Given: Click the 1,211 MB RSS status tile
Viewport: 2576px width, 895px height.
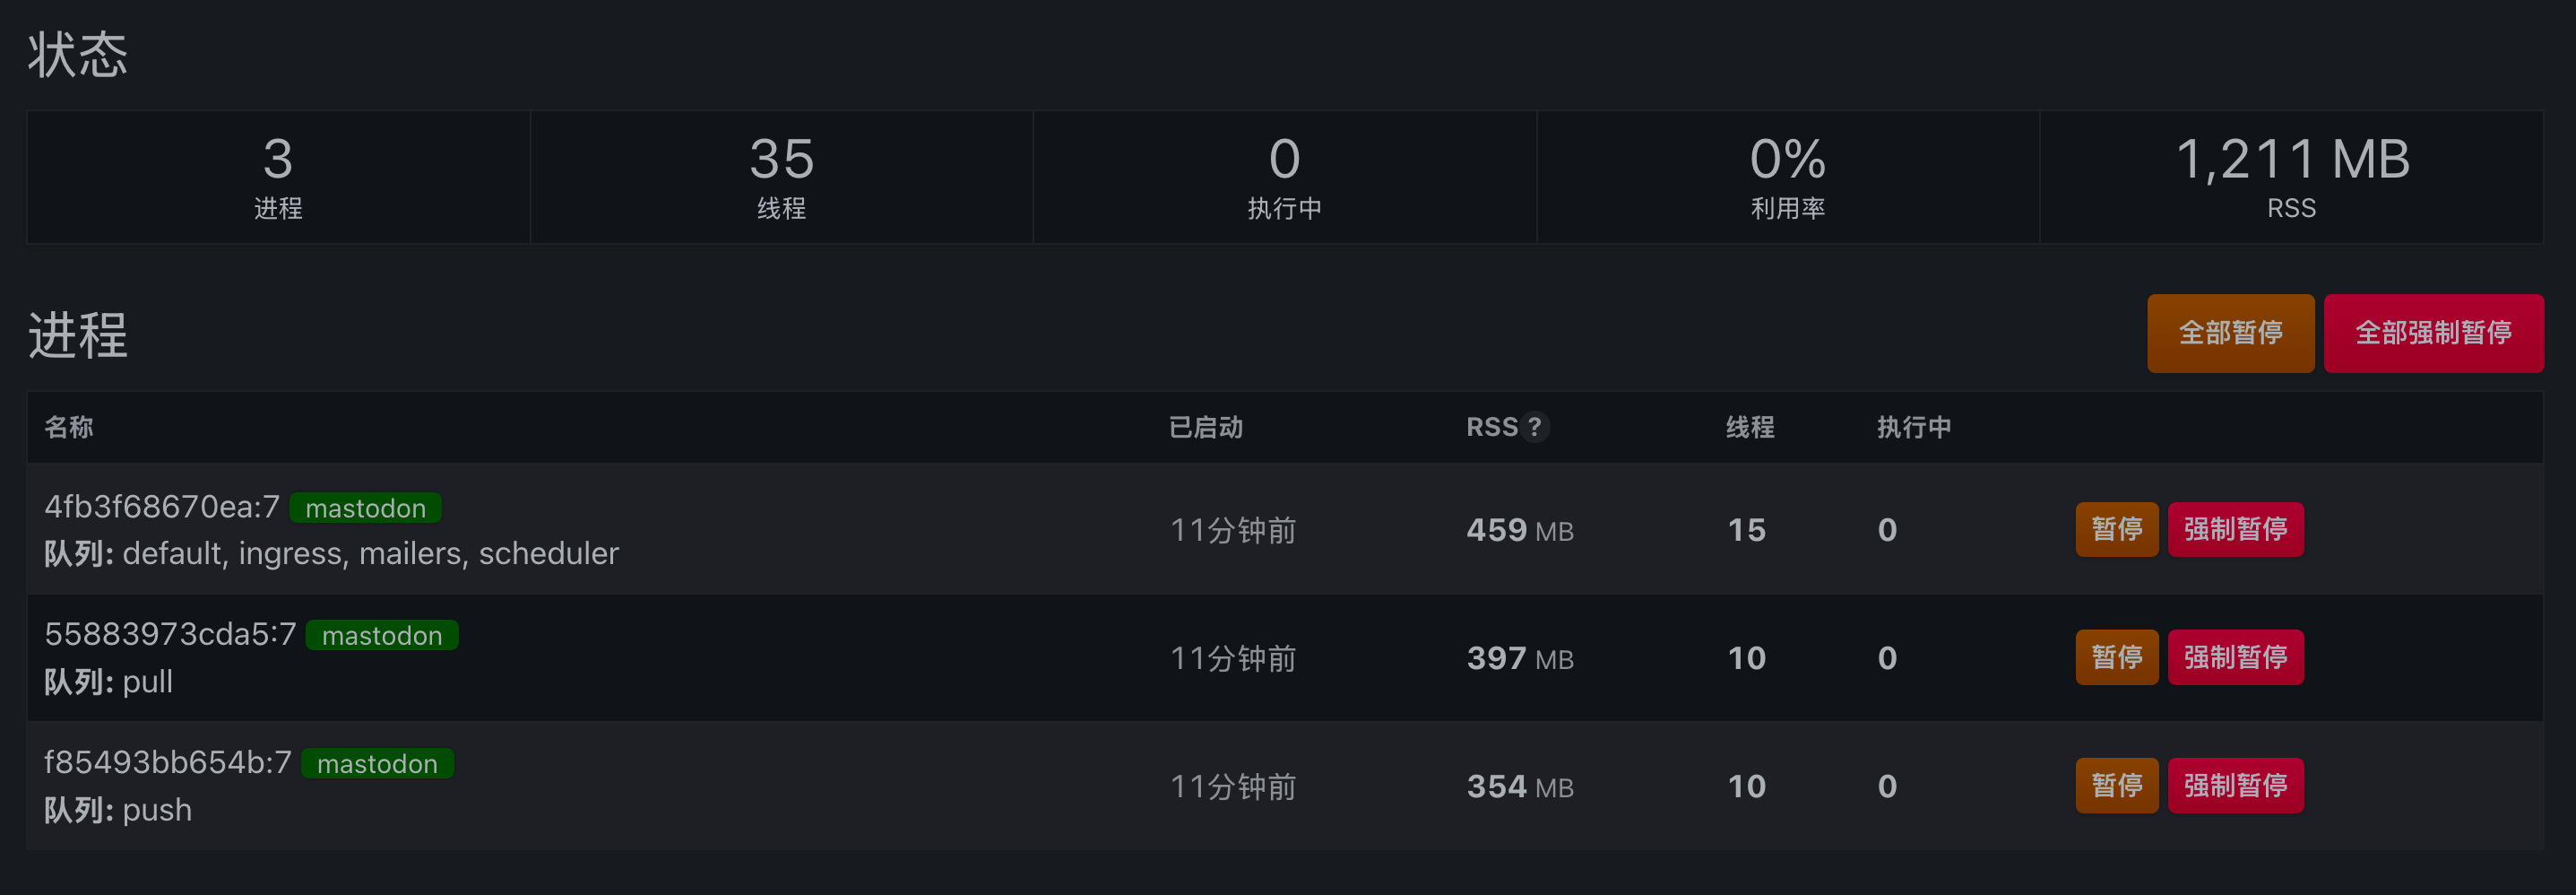Looking at the screenshot, I should click(2290, 177).
